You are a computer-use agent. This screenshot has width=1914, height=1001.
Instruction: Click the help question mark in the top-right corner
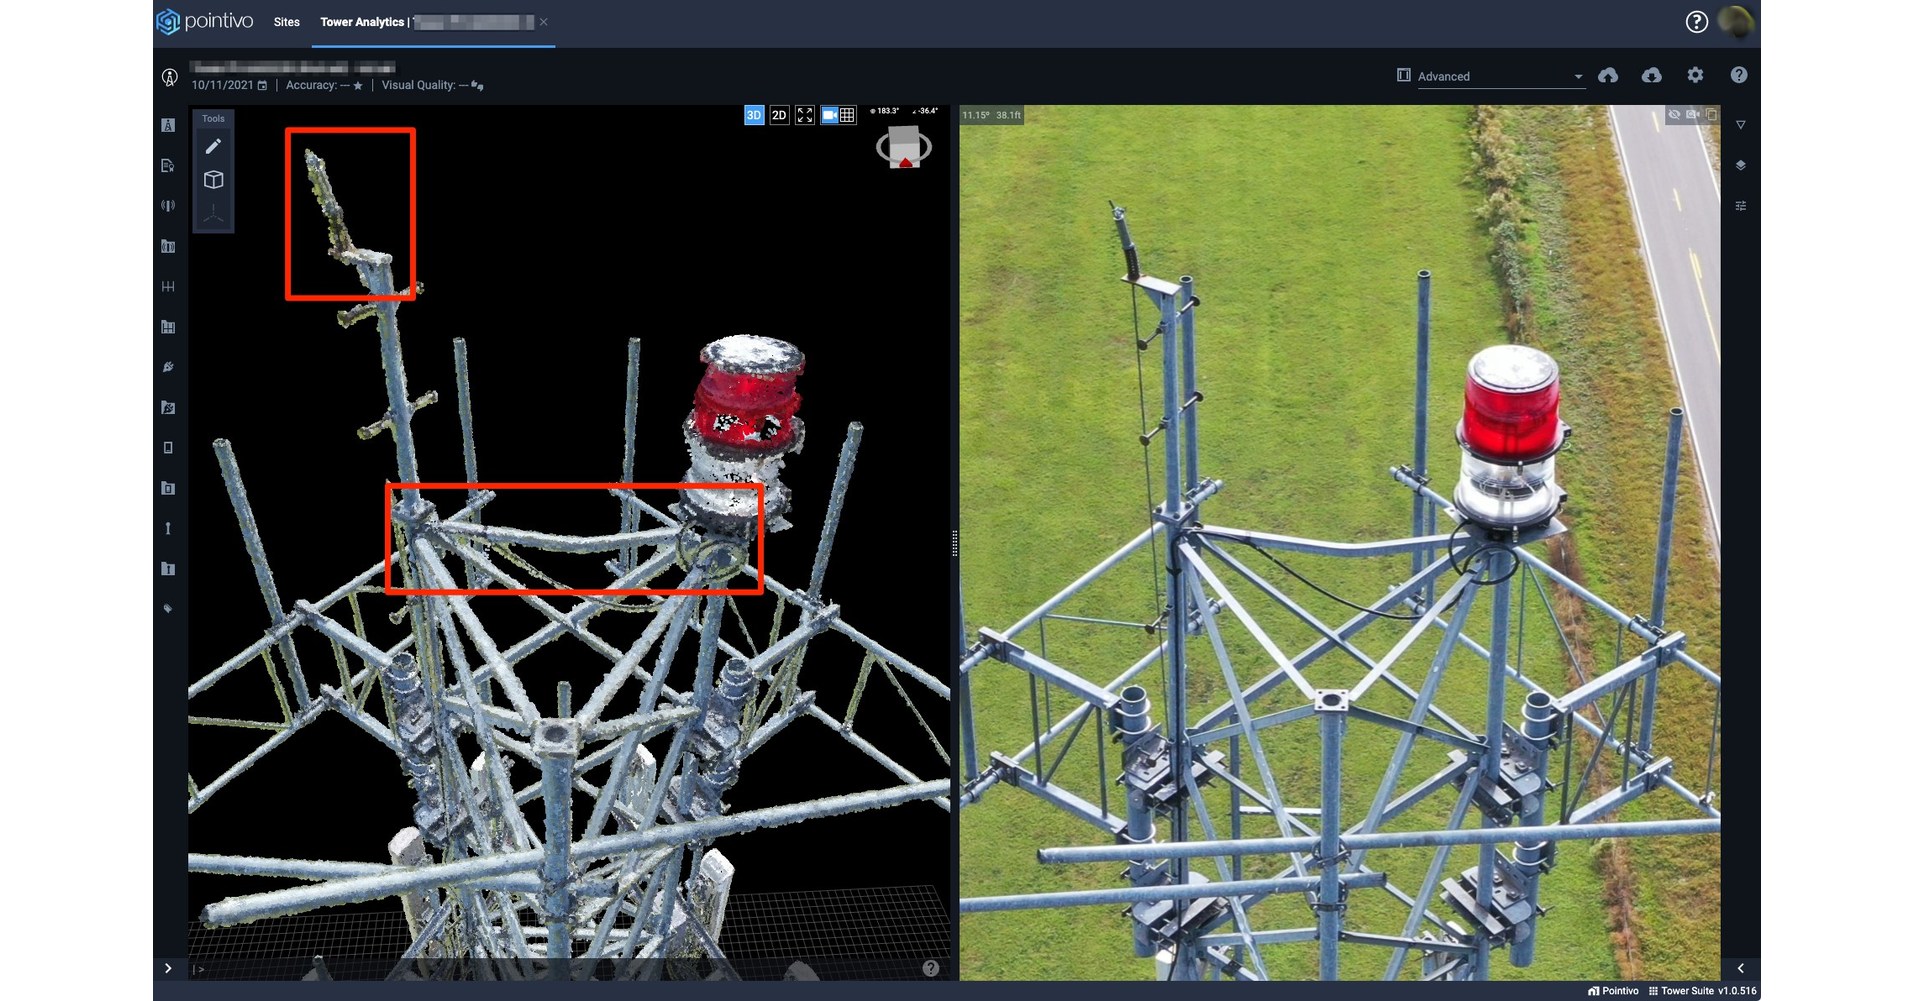[1696, 21]
